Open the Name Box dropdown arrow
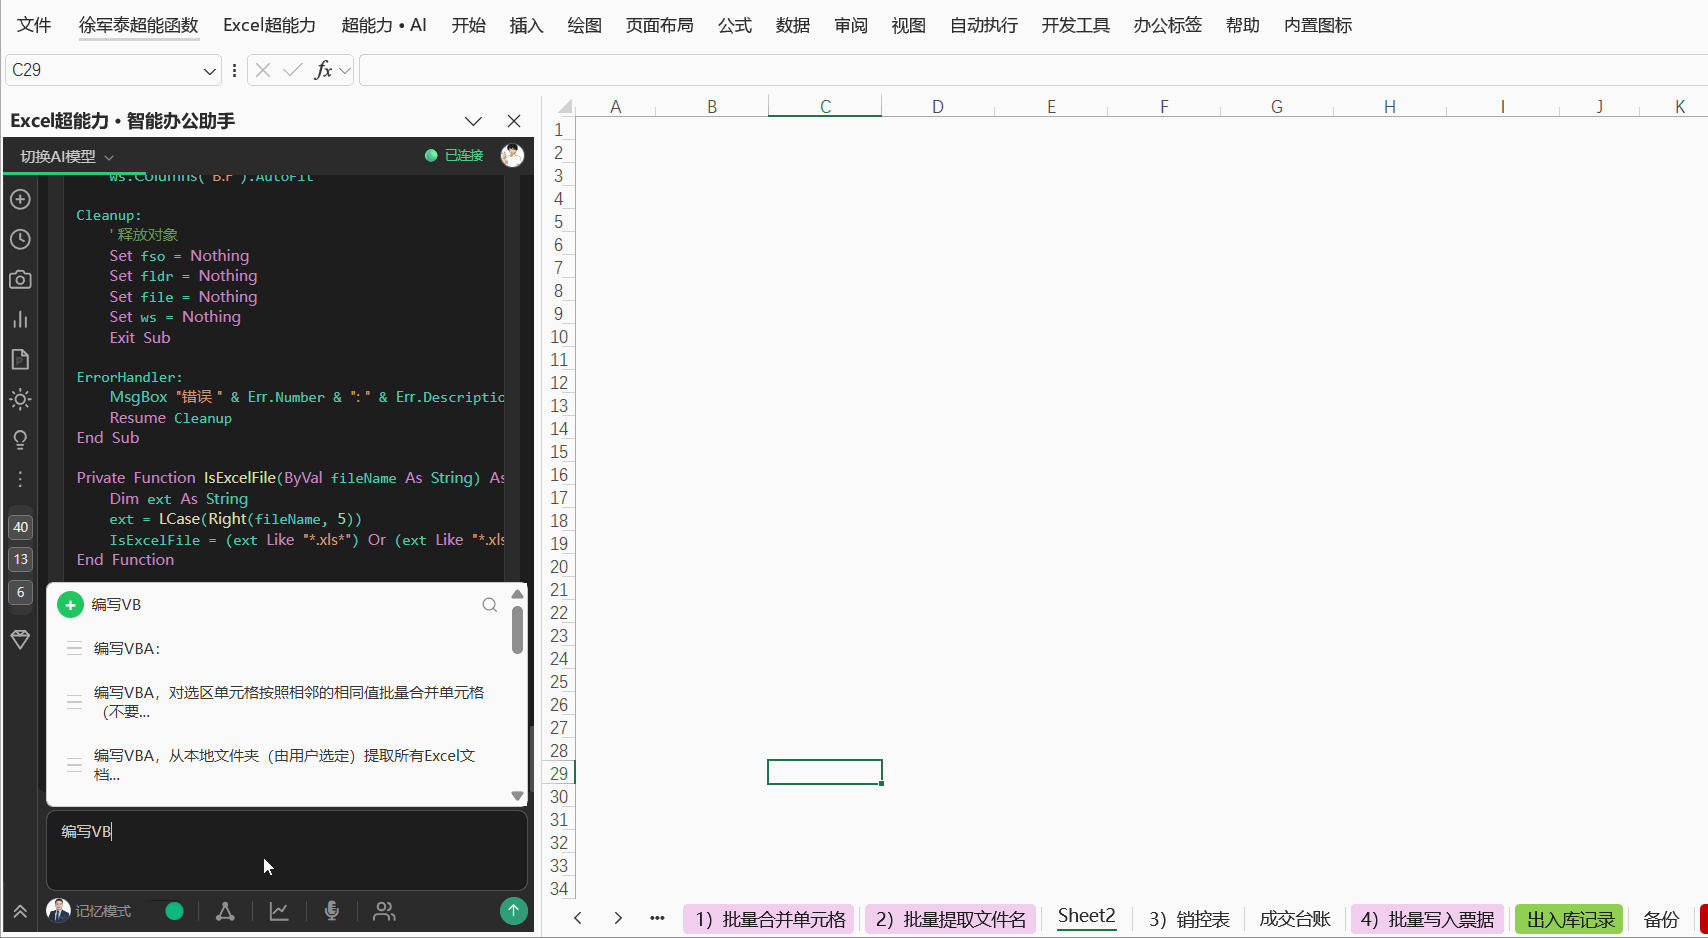Screen dimensions: 1708x938 (x=209, y=70)
